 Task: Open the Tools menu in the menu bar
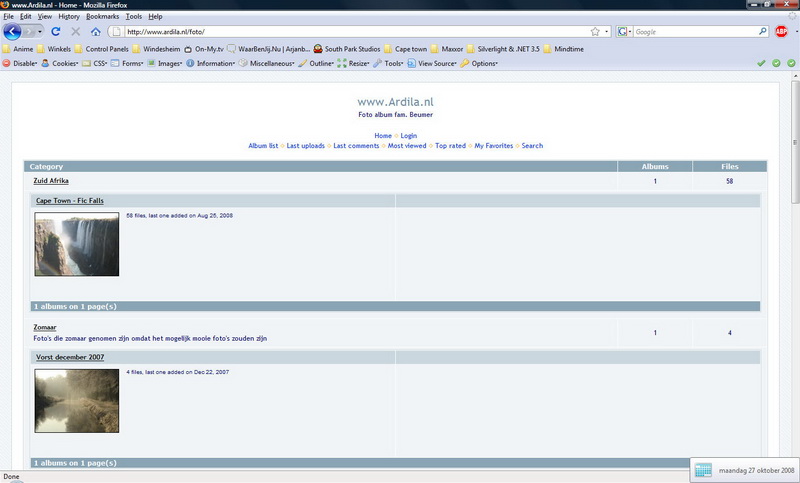134,16
